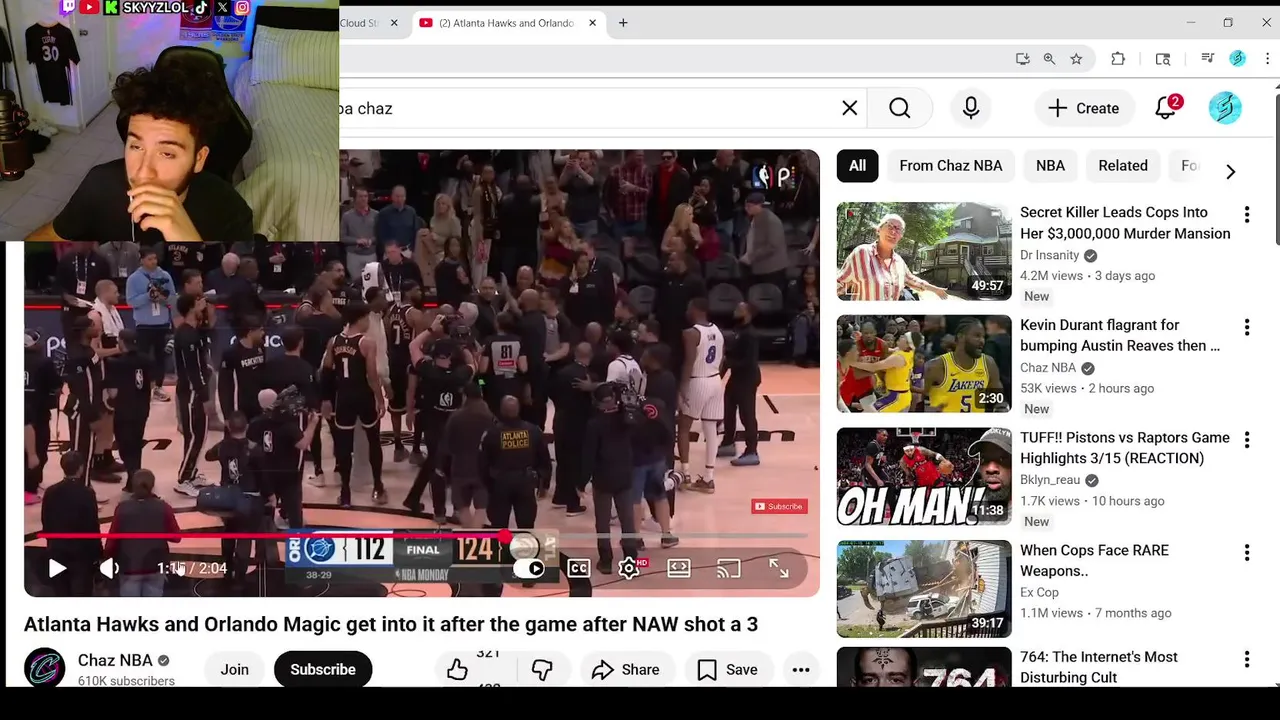Open the account avatar menu

pos(1225,108)
